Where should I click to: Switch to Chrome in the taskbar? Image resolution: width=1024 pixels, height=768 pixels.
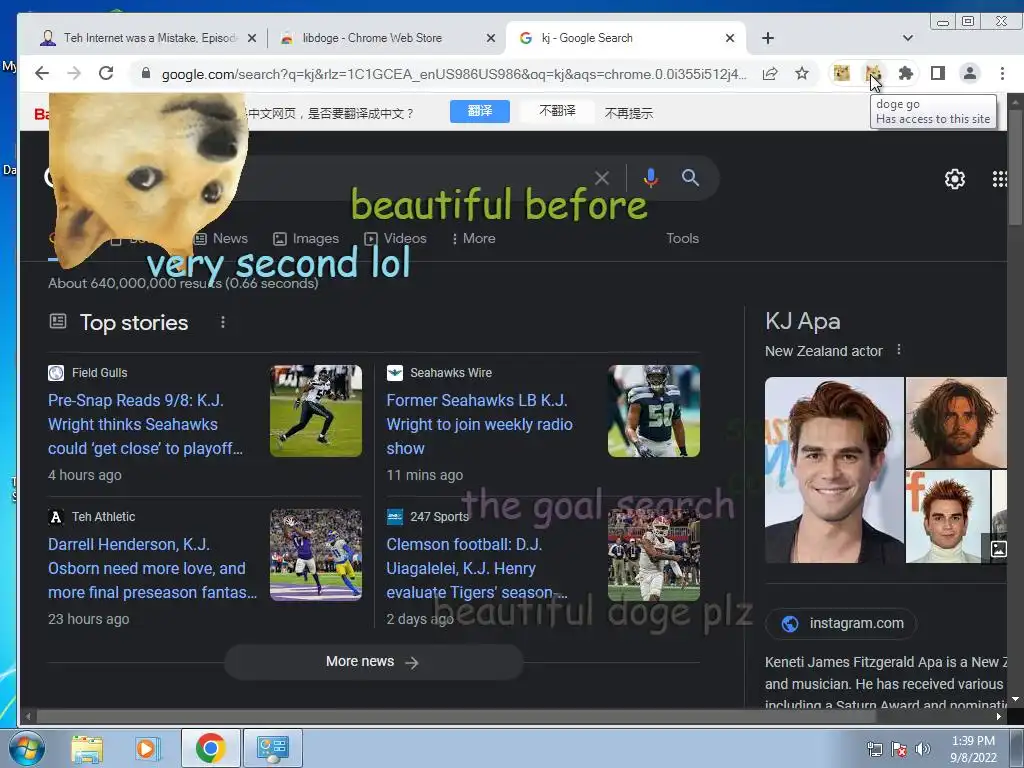(x=210, y=748)
